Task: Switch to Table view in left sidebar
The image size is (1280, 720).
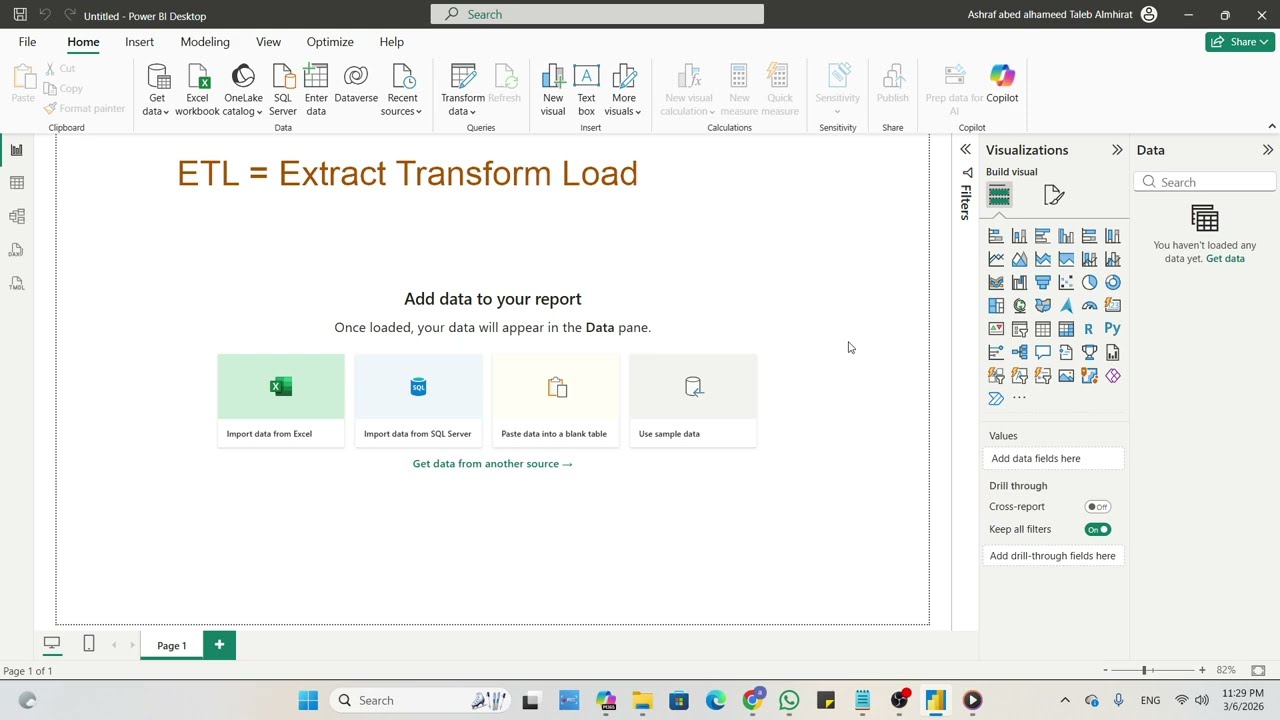Action: pyautogui.click(x=17, y=183)
